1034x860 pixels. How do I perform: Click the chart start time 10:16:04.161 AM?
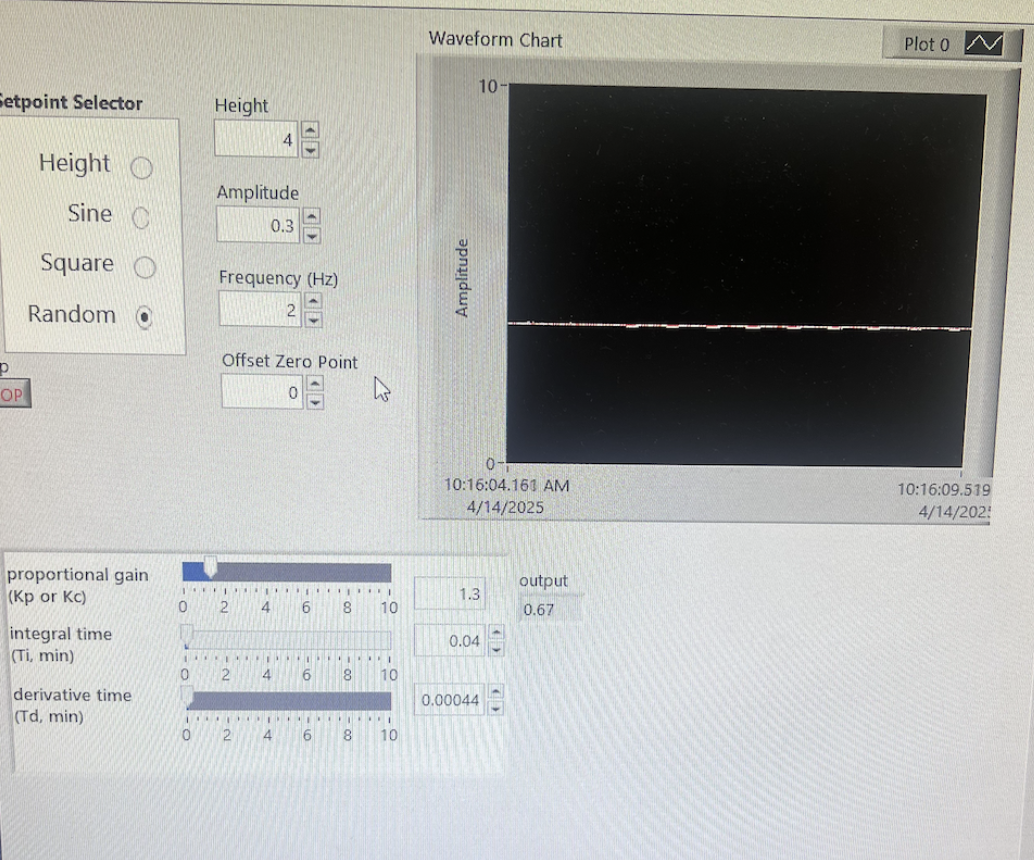coord(506,485)
